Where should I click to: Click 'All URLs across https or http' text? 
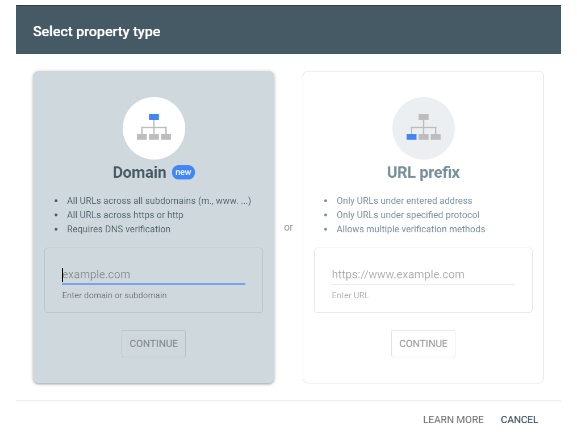click(125, 215)
